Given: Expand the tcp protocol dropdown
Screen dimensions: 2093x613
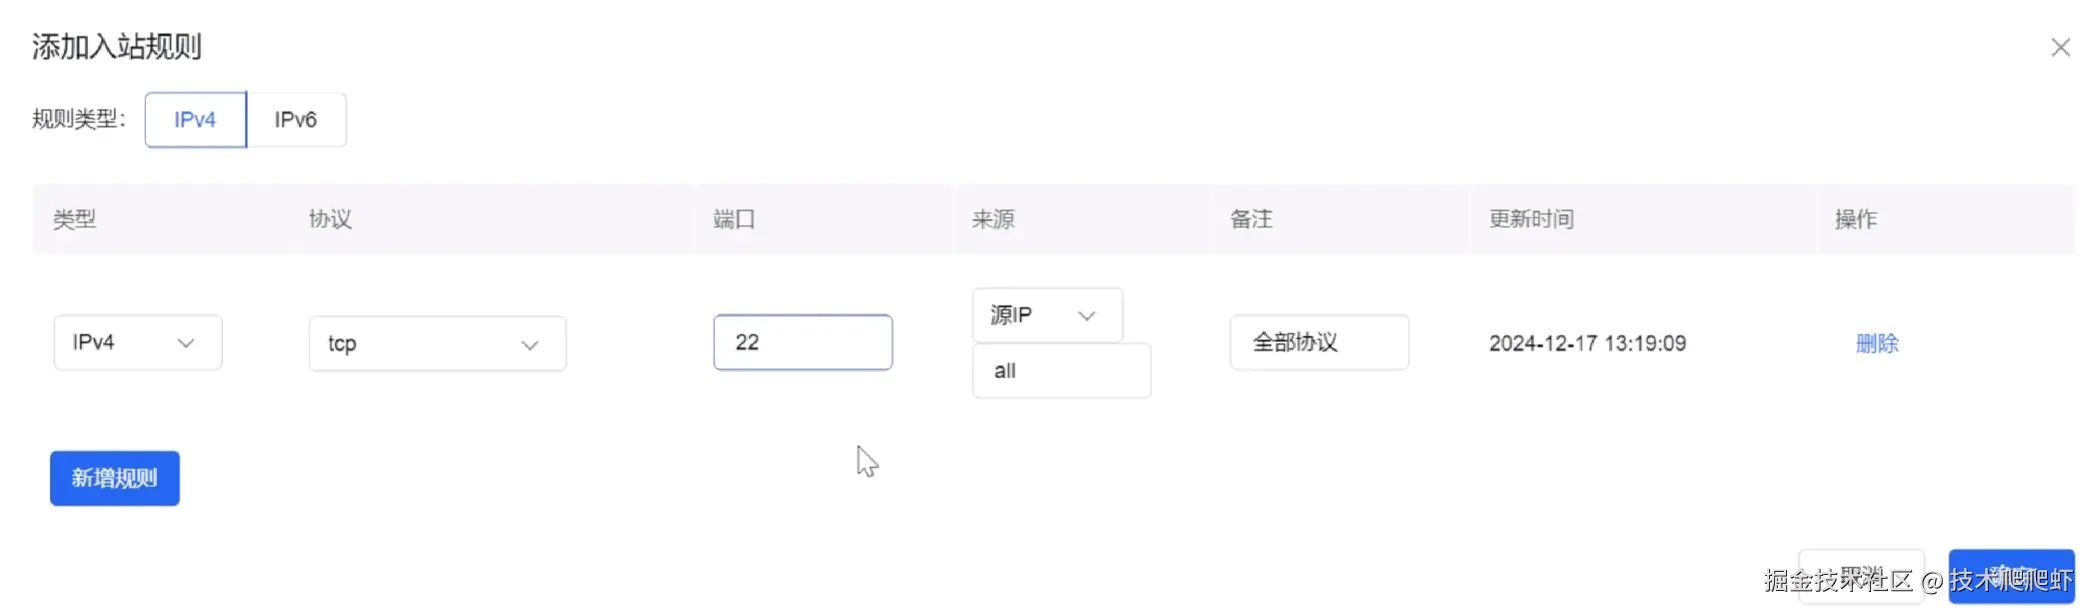Looking at the screenshot, I should (437, 344).
